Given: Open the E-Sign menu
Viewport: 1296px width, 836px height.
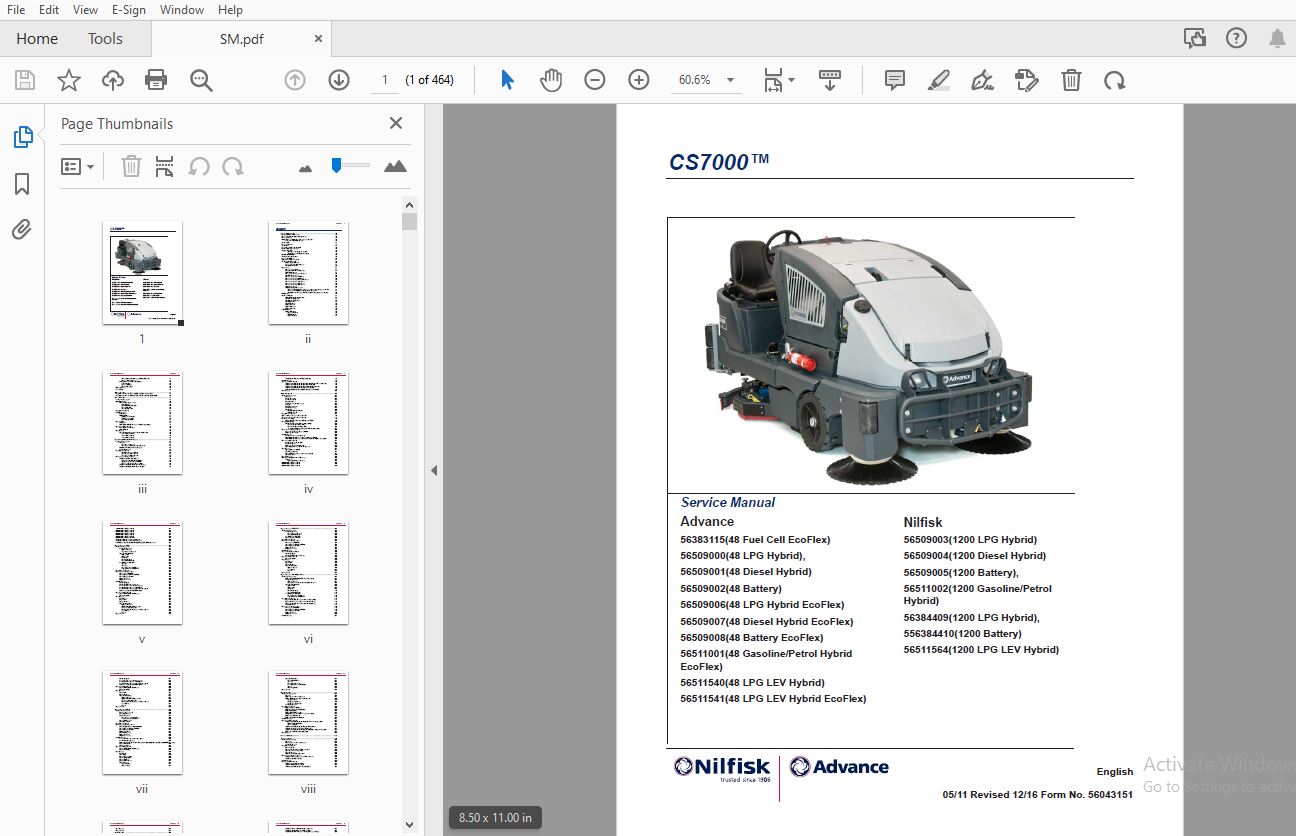Looking at the screenshot, I should pyautogui.click(x=128, y=9).
